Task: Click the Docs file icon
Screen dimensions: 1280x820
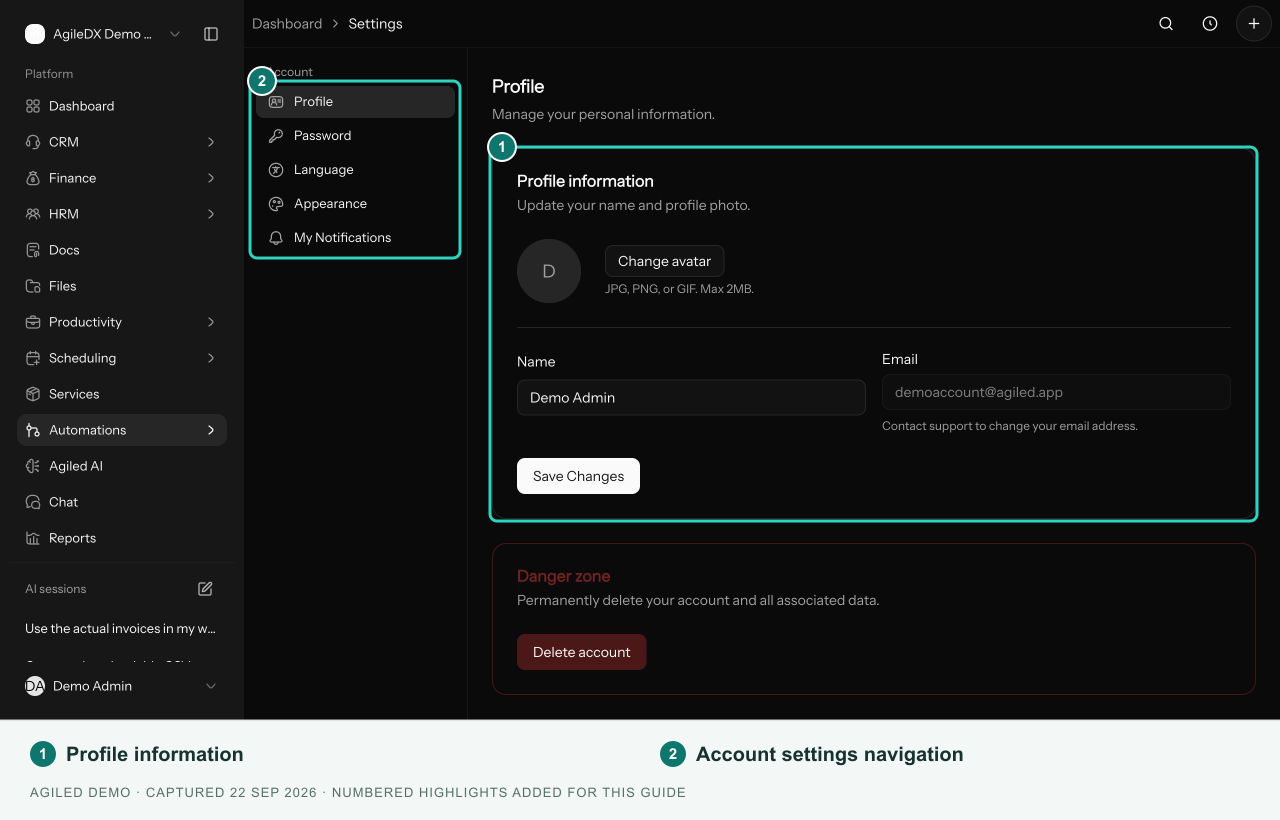Action: 33,250
